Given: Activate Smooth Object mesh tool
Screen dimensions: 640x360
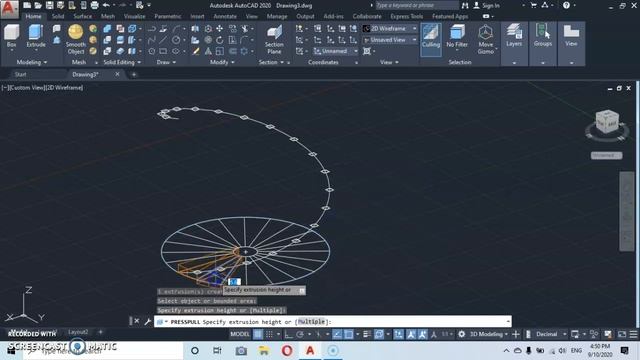Looking at the screenshot, I should [76, 40].
